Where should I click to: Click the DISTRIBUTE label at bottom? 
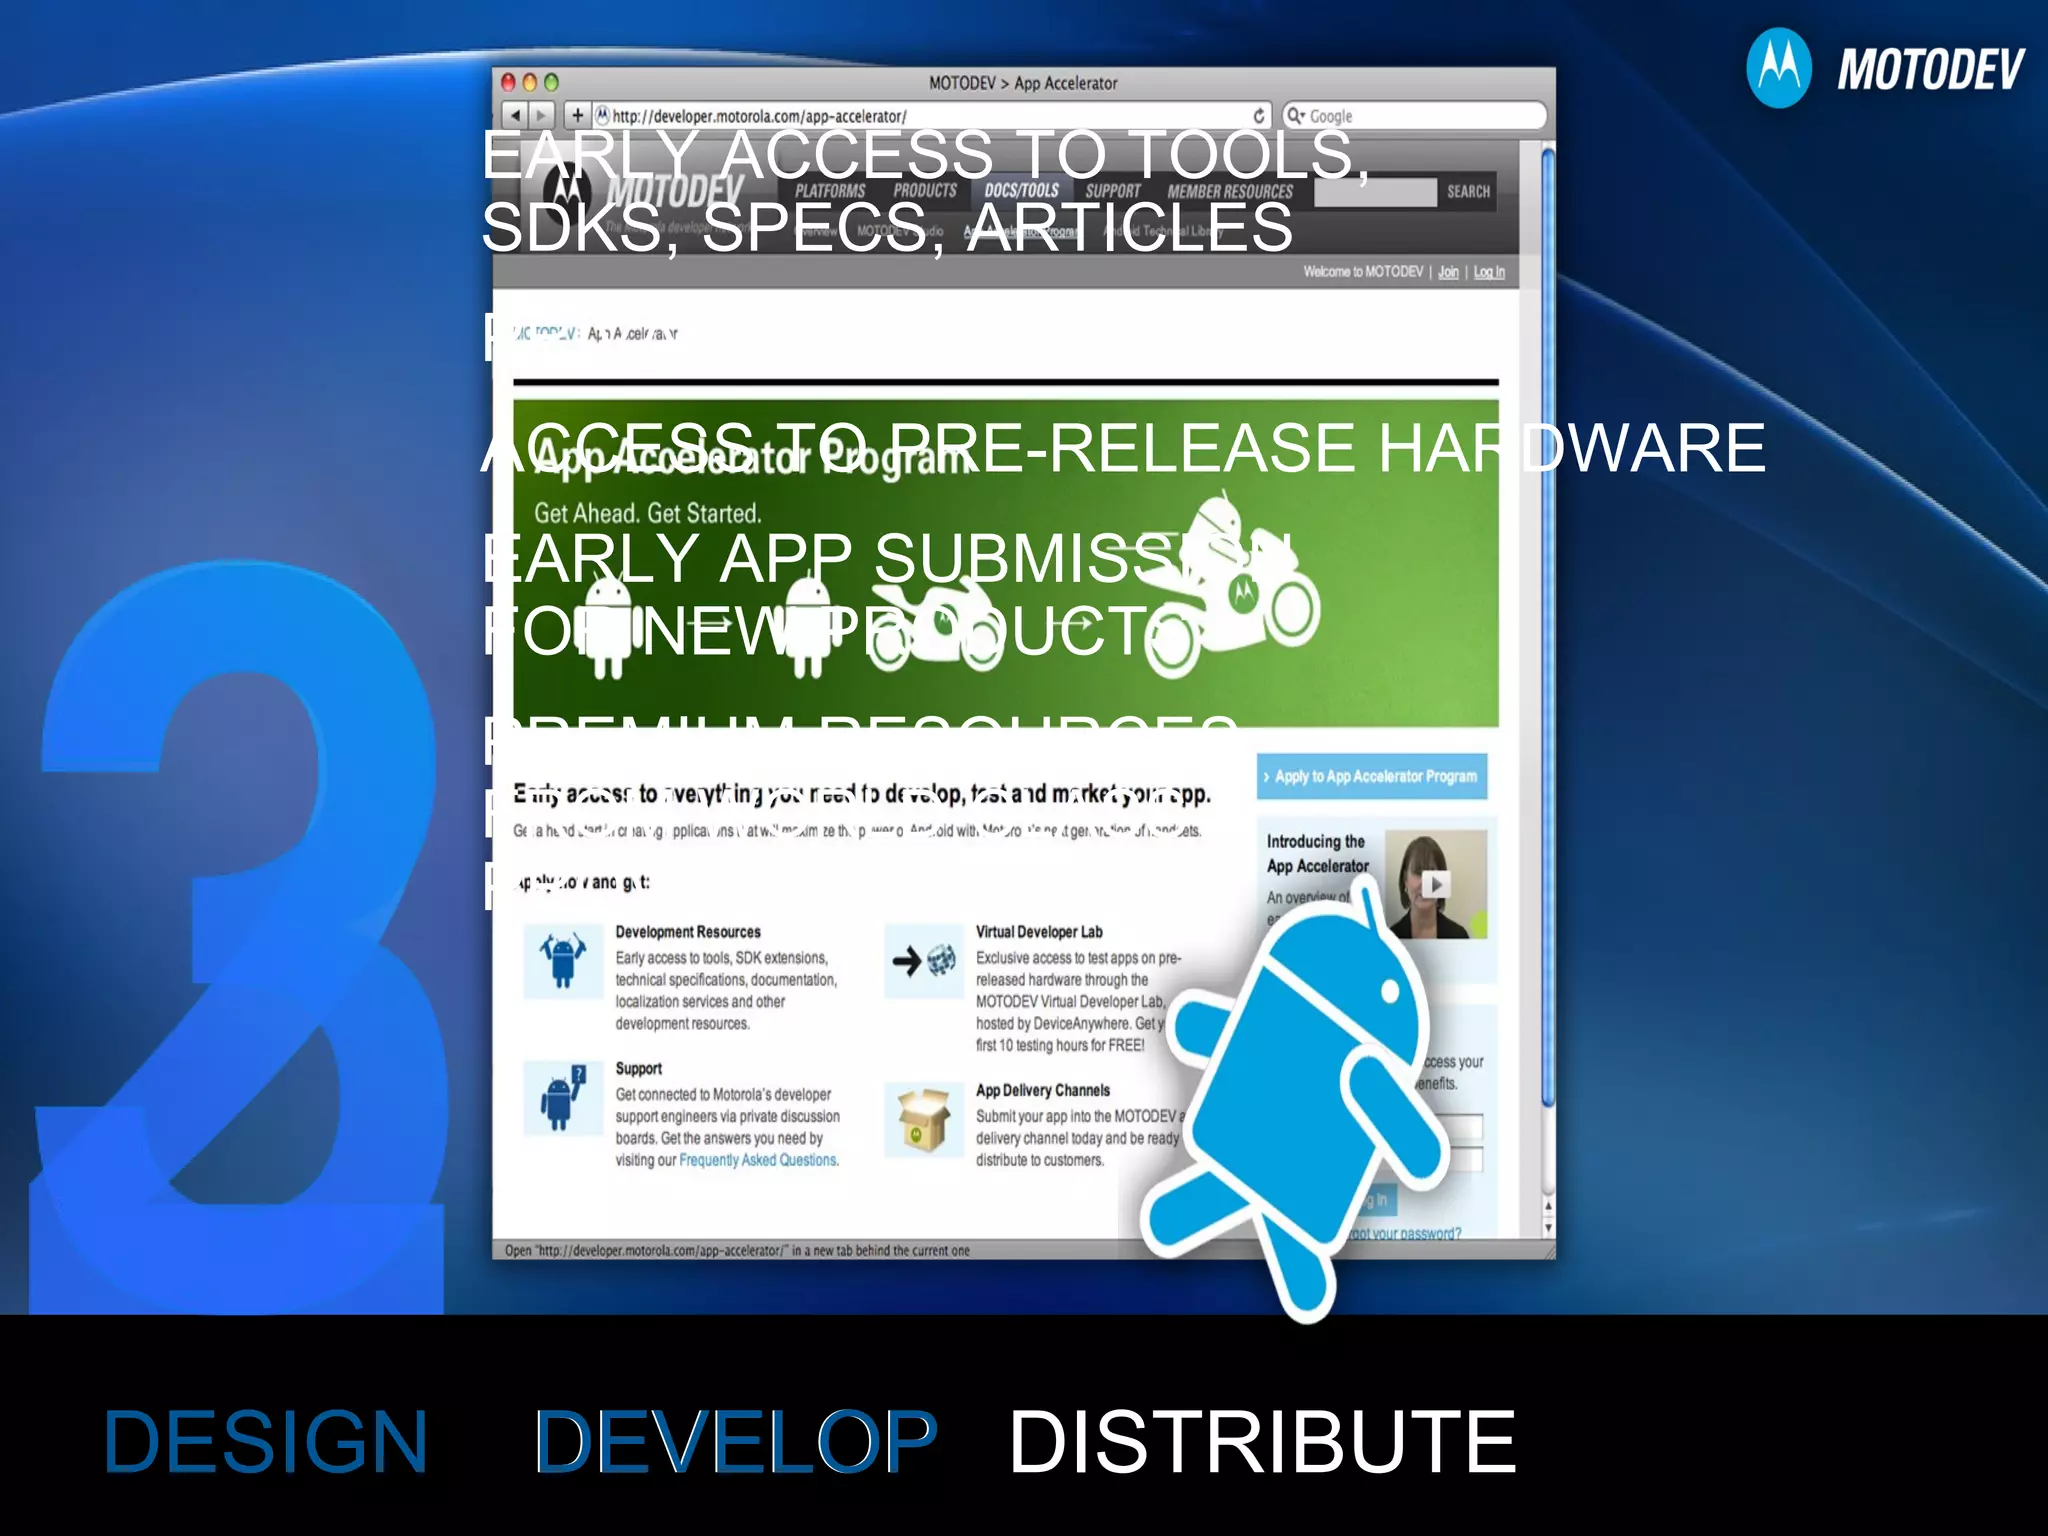point(1262,1441)
